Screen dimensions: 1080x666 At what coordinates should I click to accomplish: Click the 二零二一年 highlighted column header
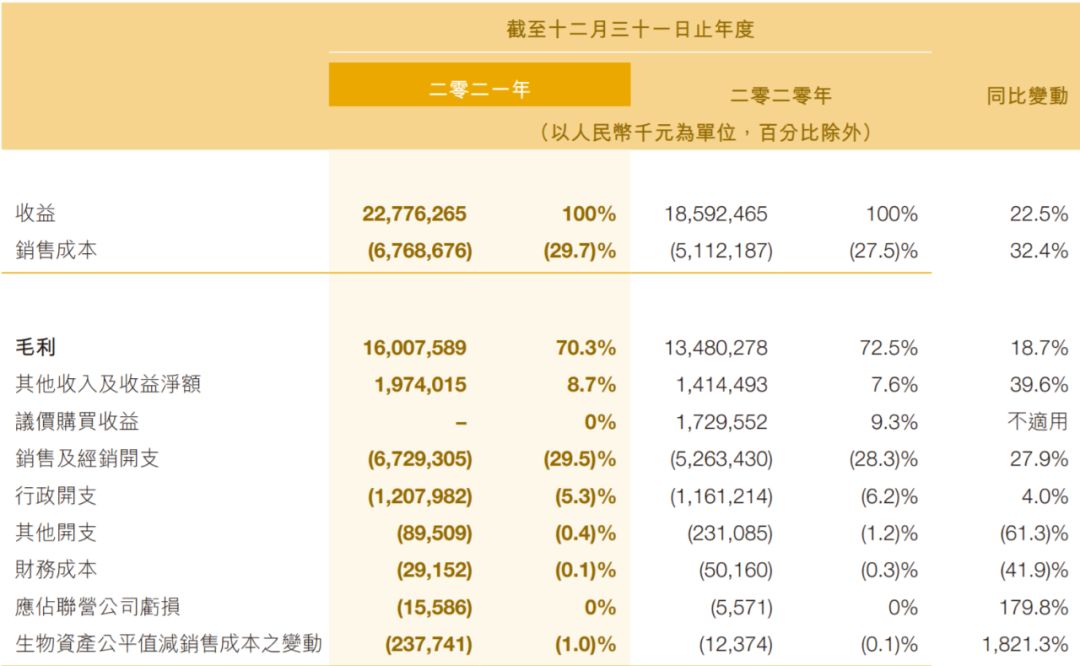point(479,88)
